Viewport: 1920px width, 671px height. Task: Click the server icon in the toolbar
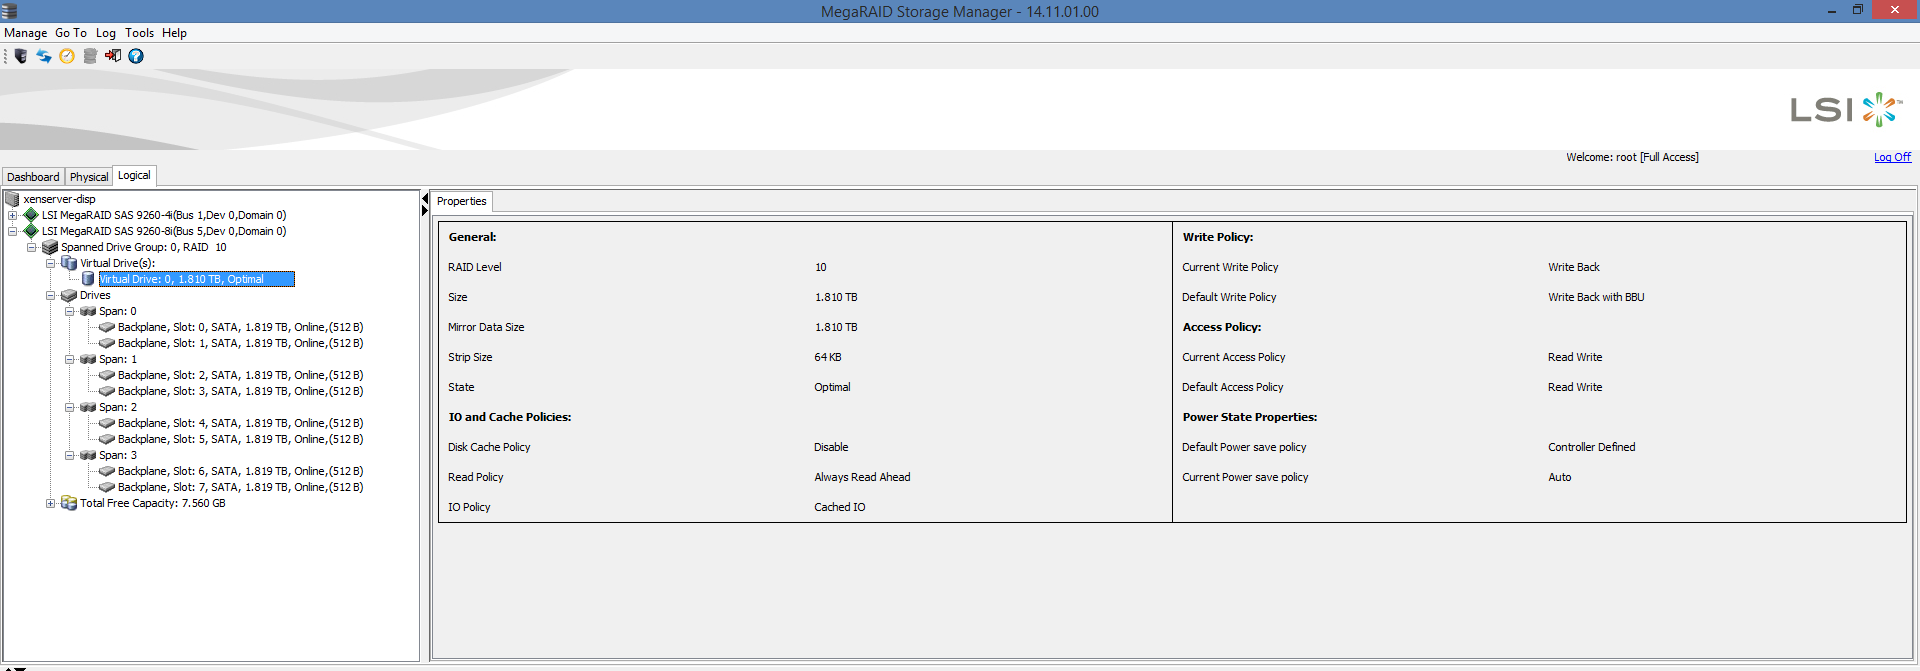click(21, 56)
